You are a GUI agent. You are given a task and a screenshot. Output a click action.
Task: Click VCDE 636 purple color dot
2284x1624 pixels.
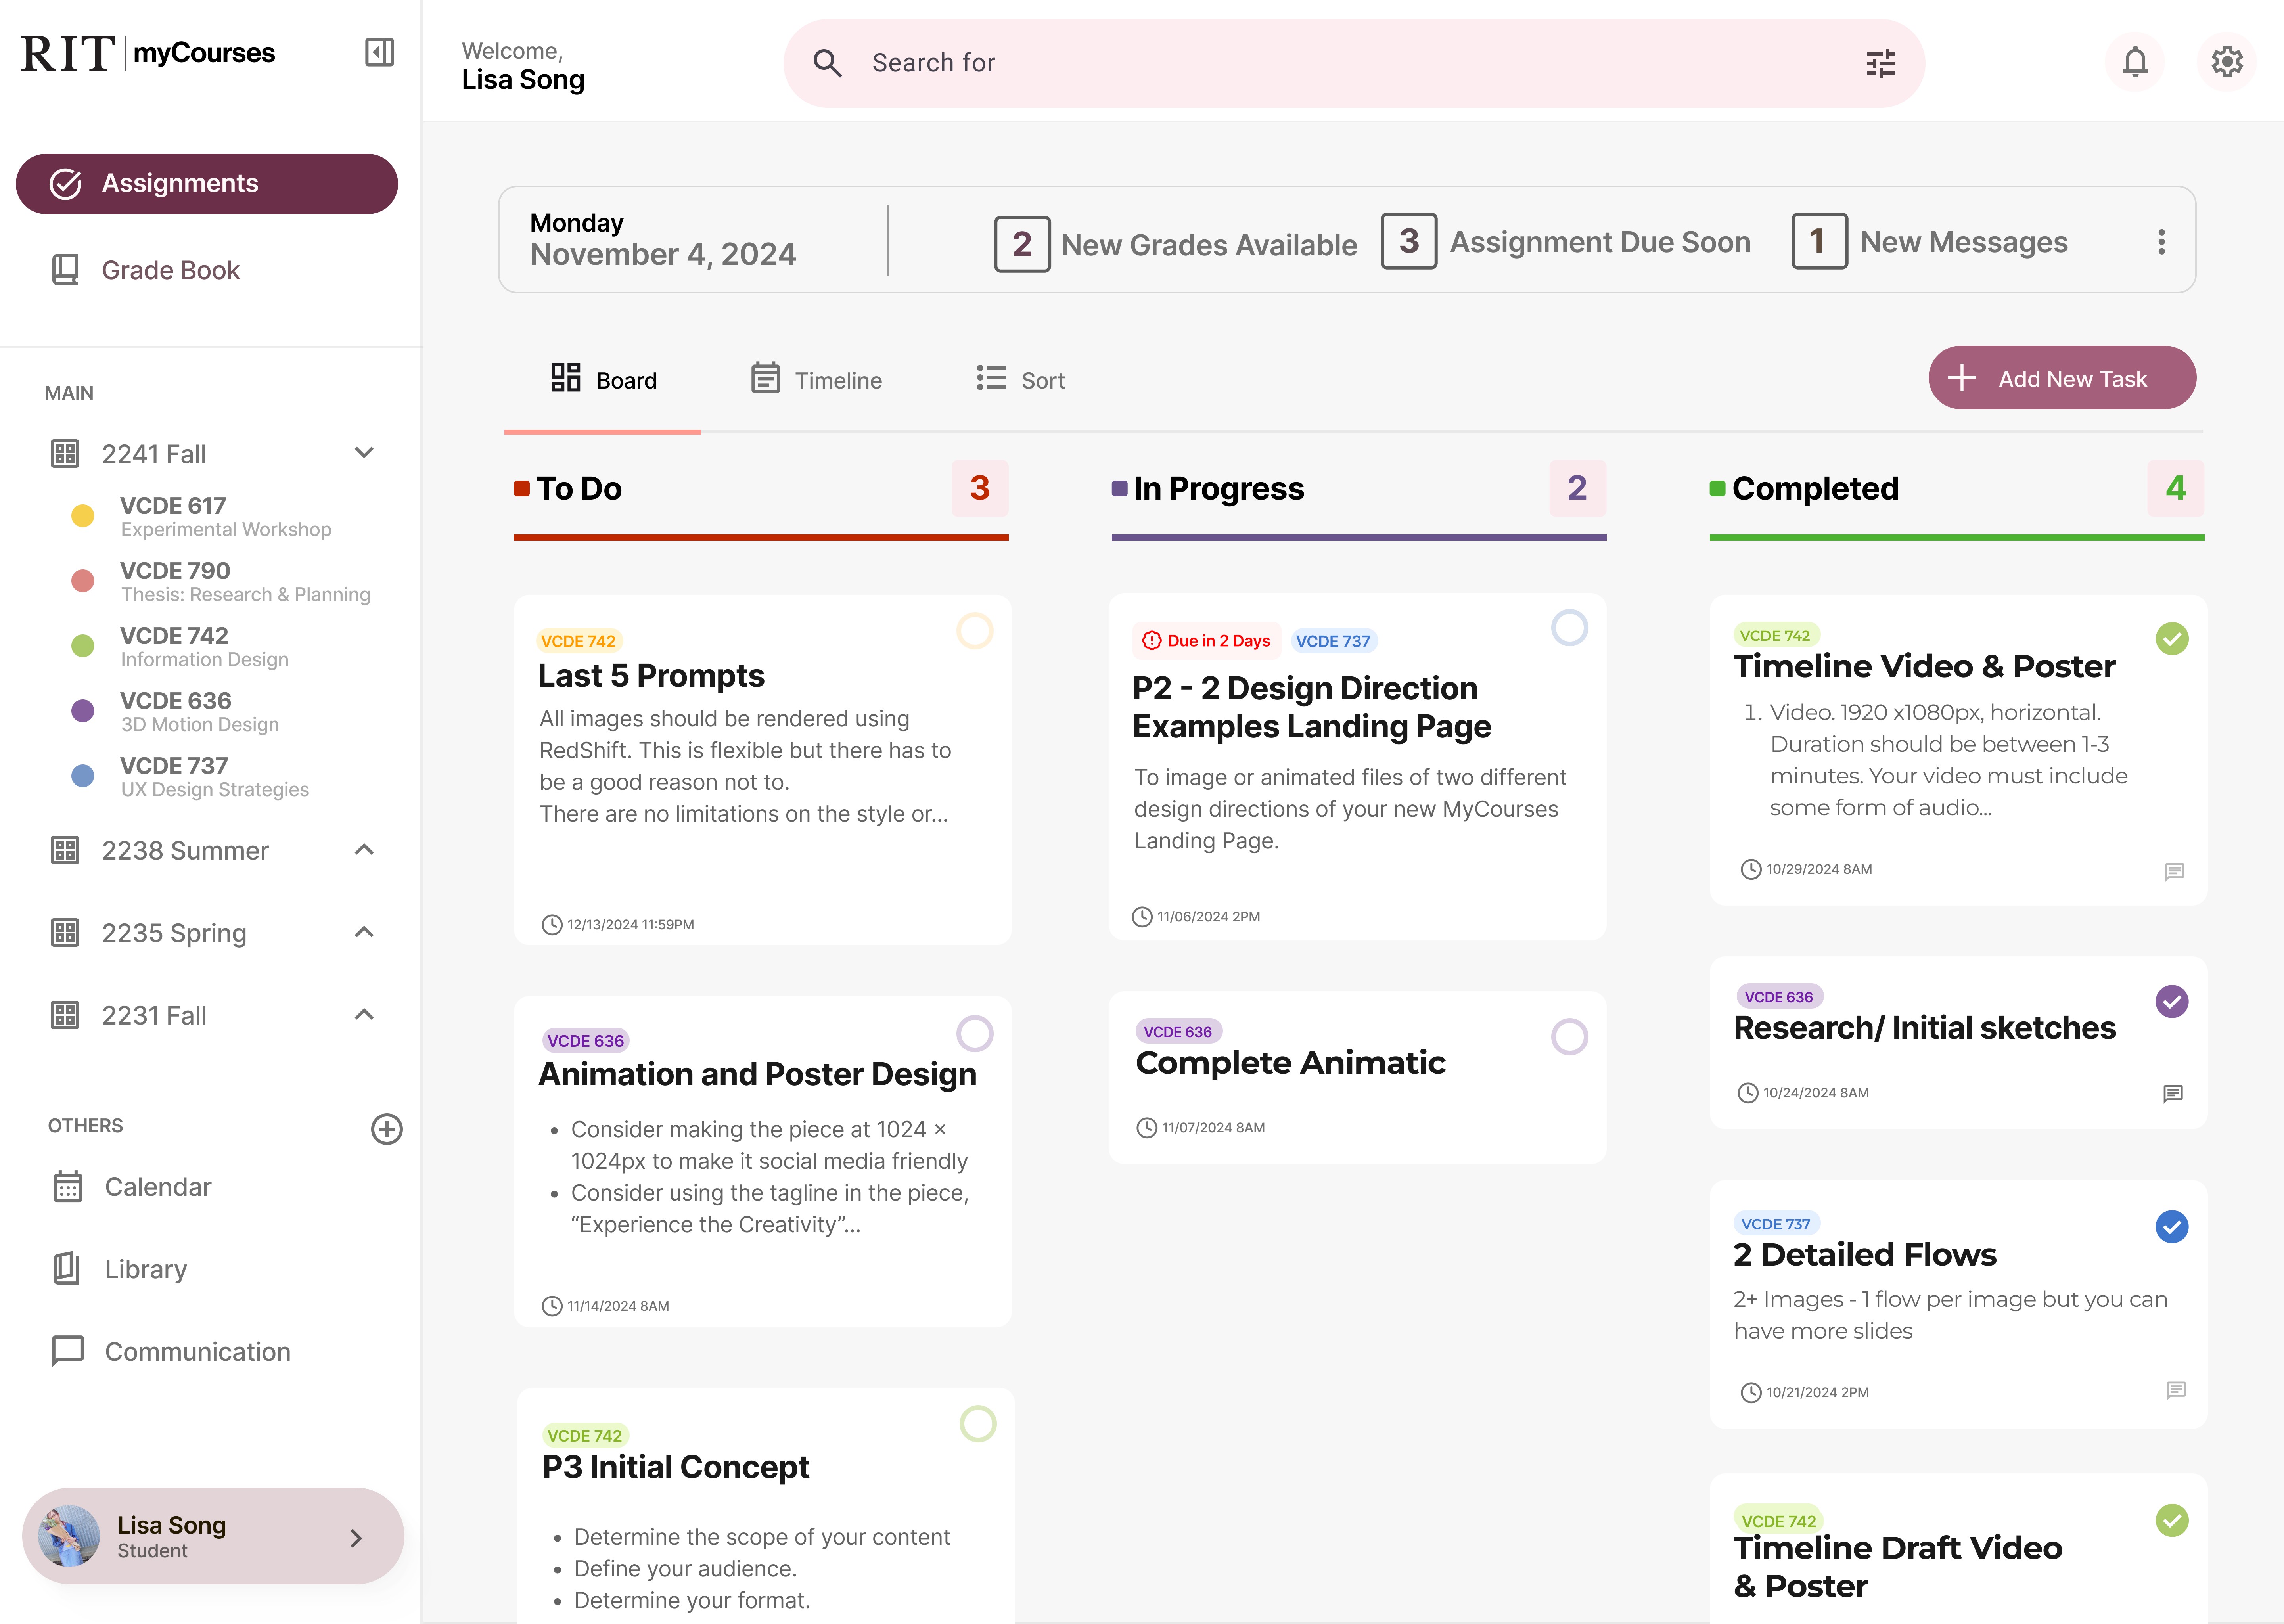(83, 711)
